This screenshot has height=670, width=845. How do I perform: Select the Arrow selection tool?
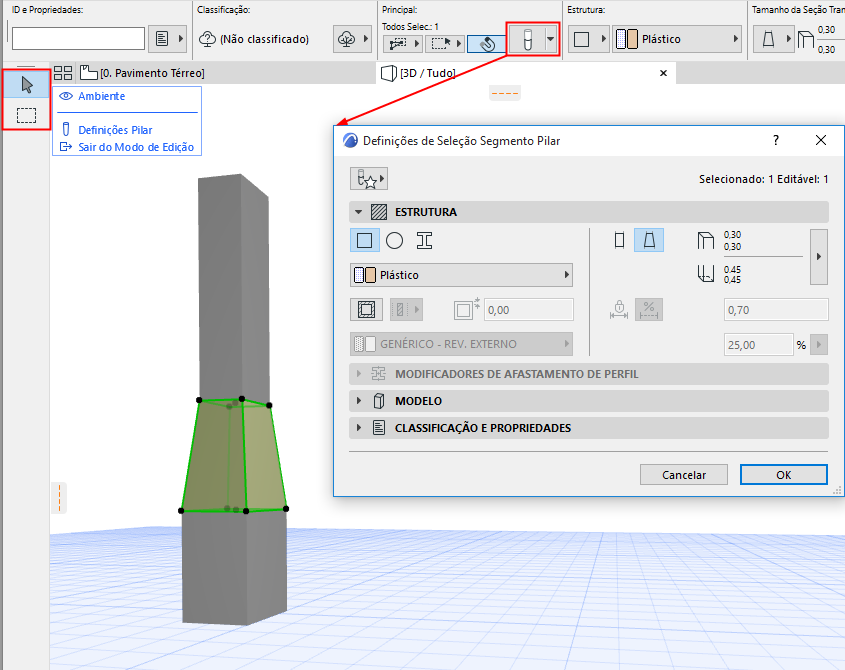coord(26,85)
